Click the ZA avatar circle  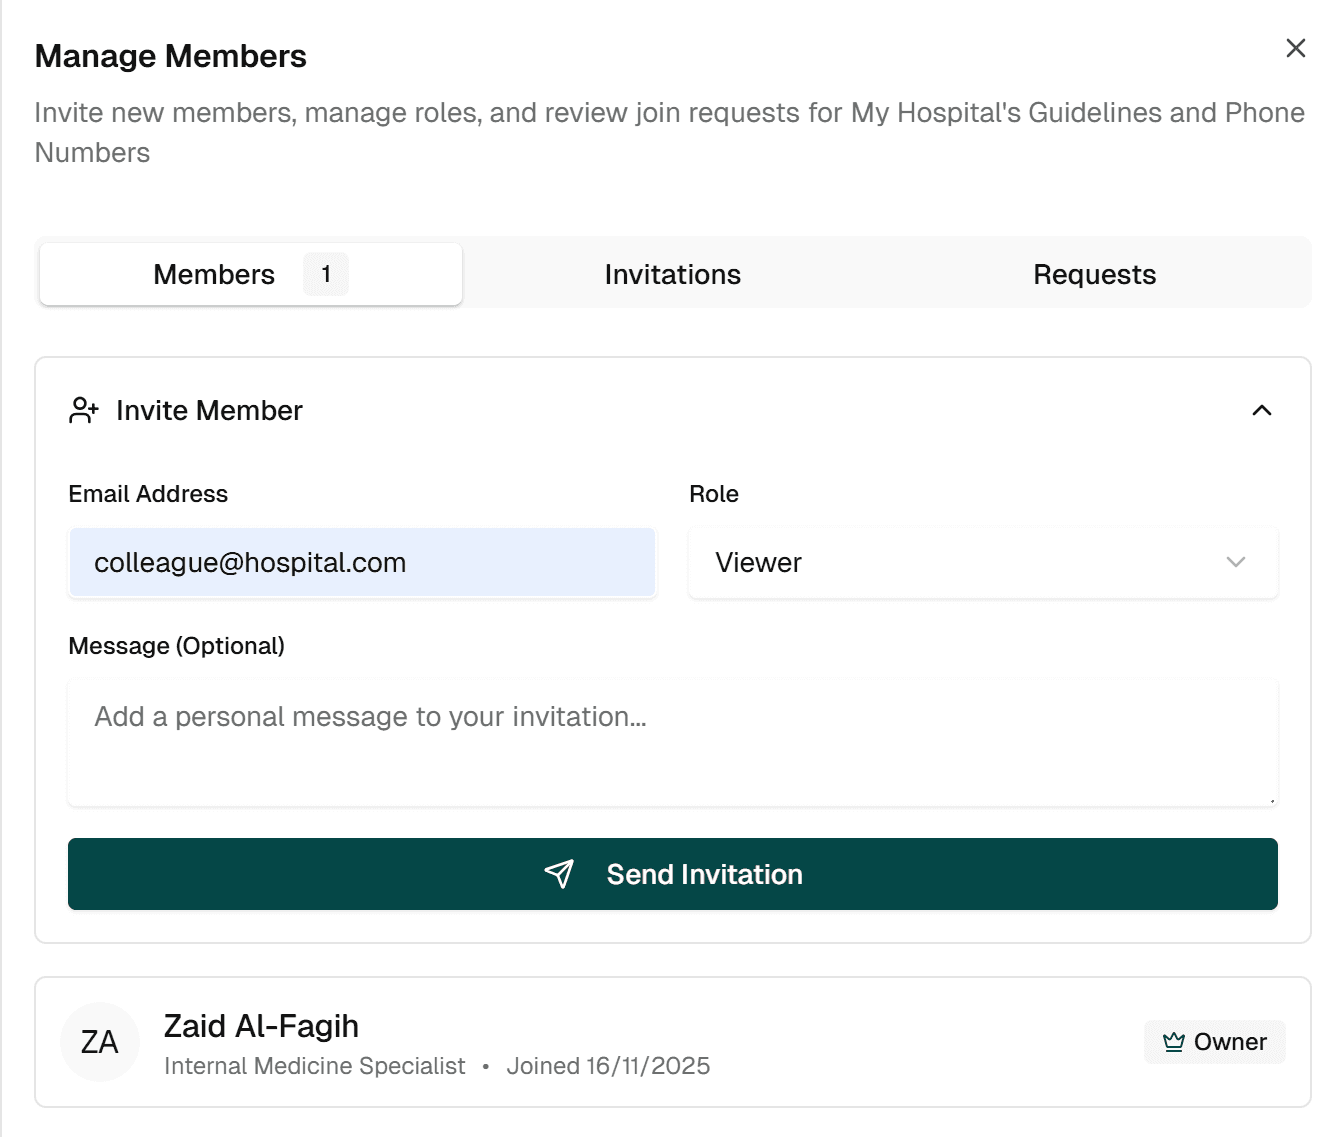click(100, 1042)
